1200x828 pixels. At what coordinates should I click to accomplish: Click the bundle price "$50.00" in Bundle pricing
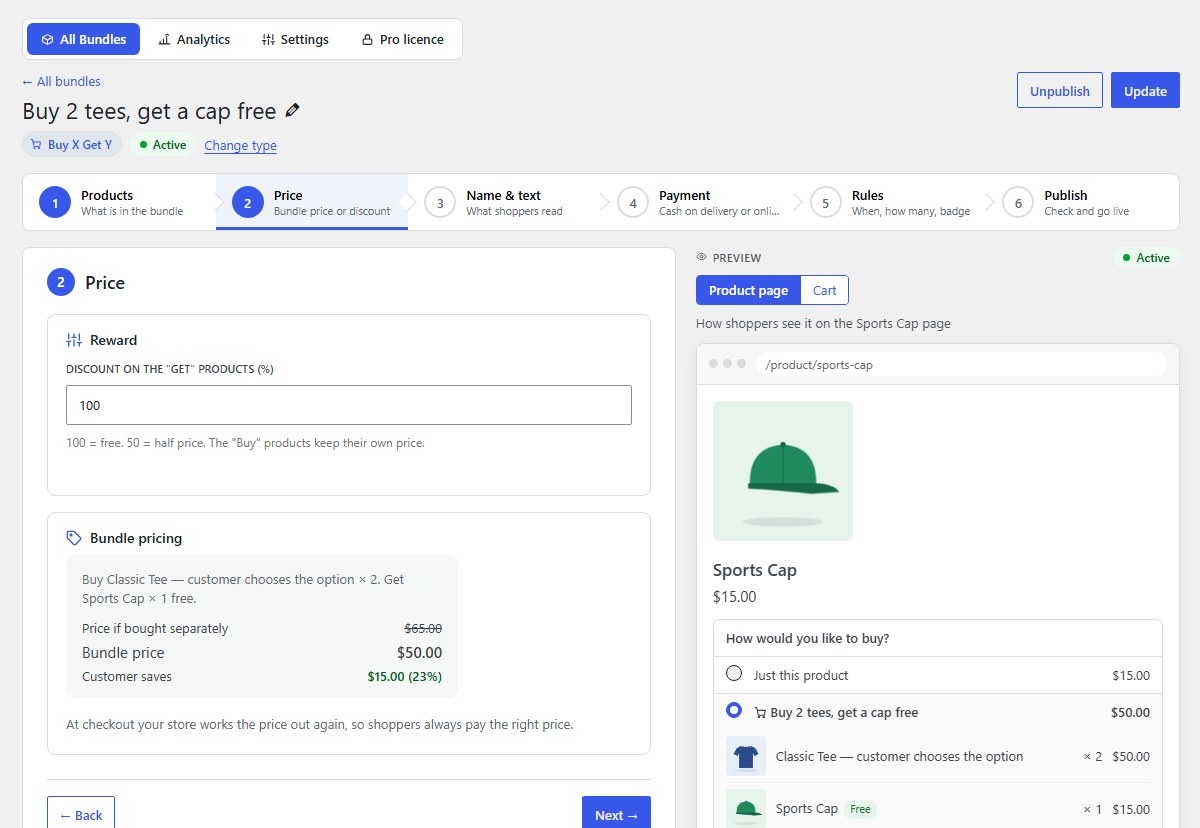419,653
